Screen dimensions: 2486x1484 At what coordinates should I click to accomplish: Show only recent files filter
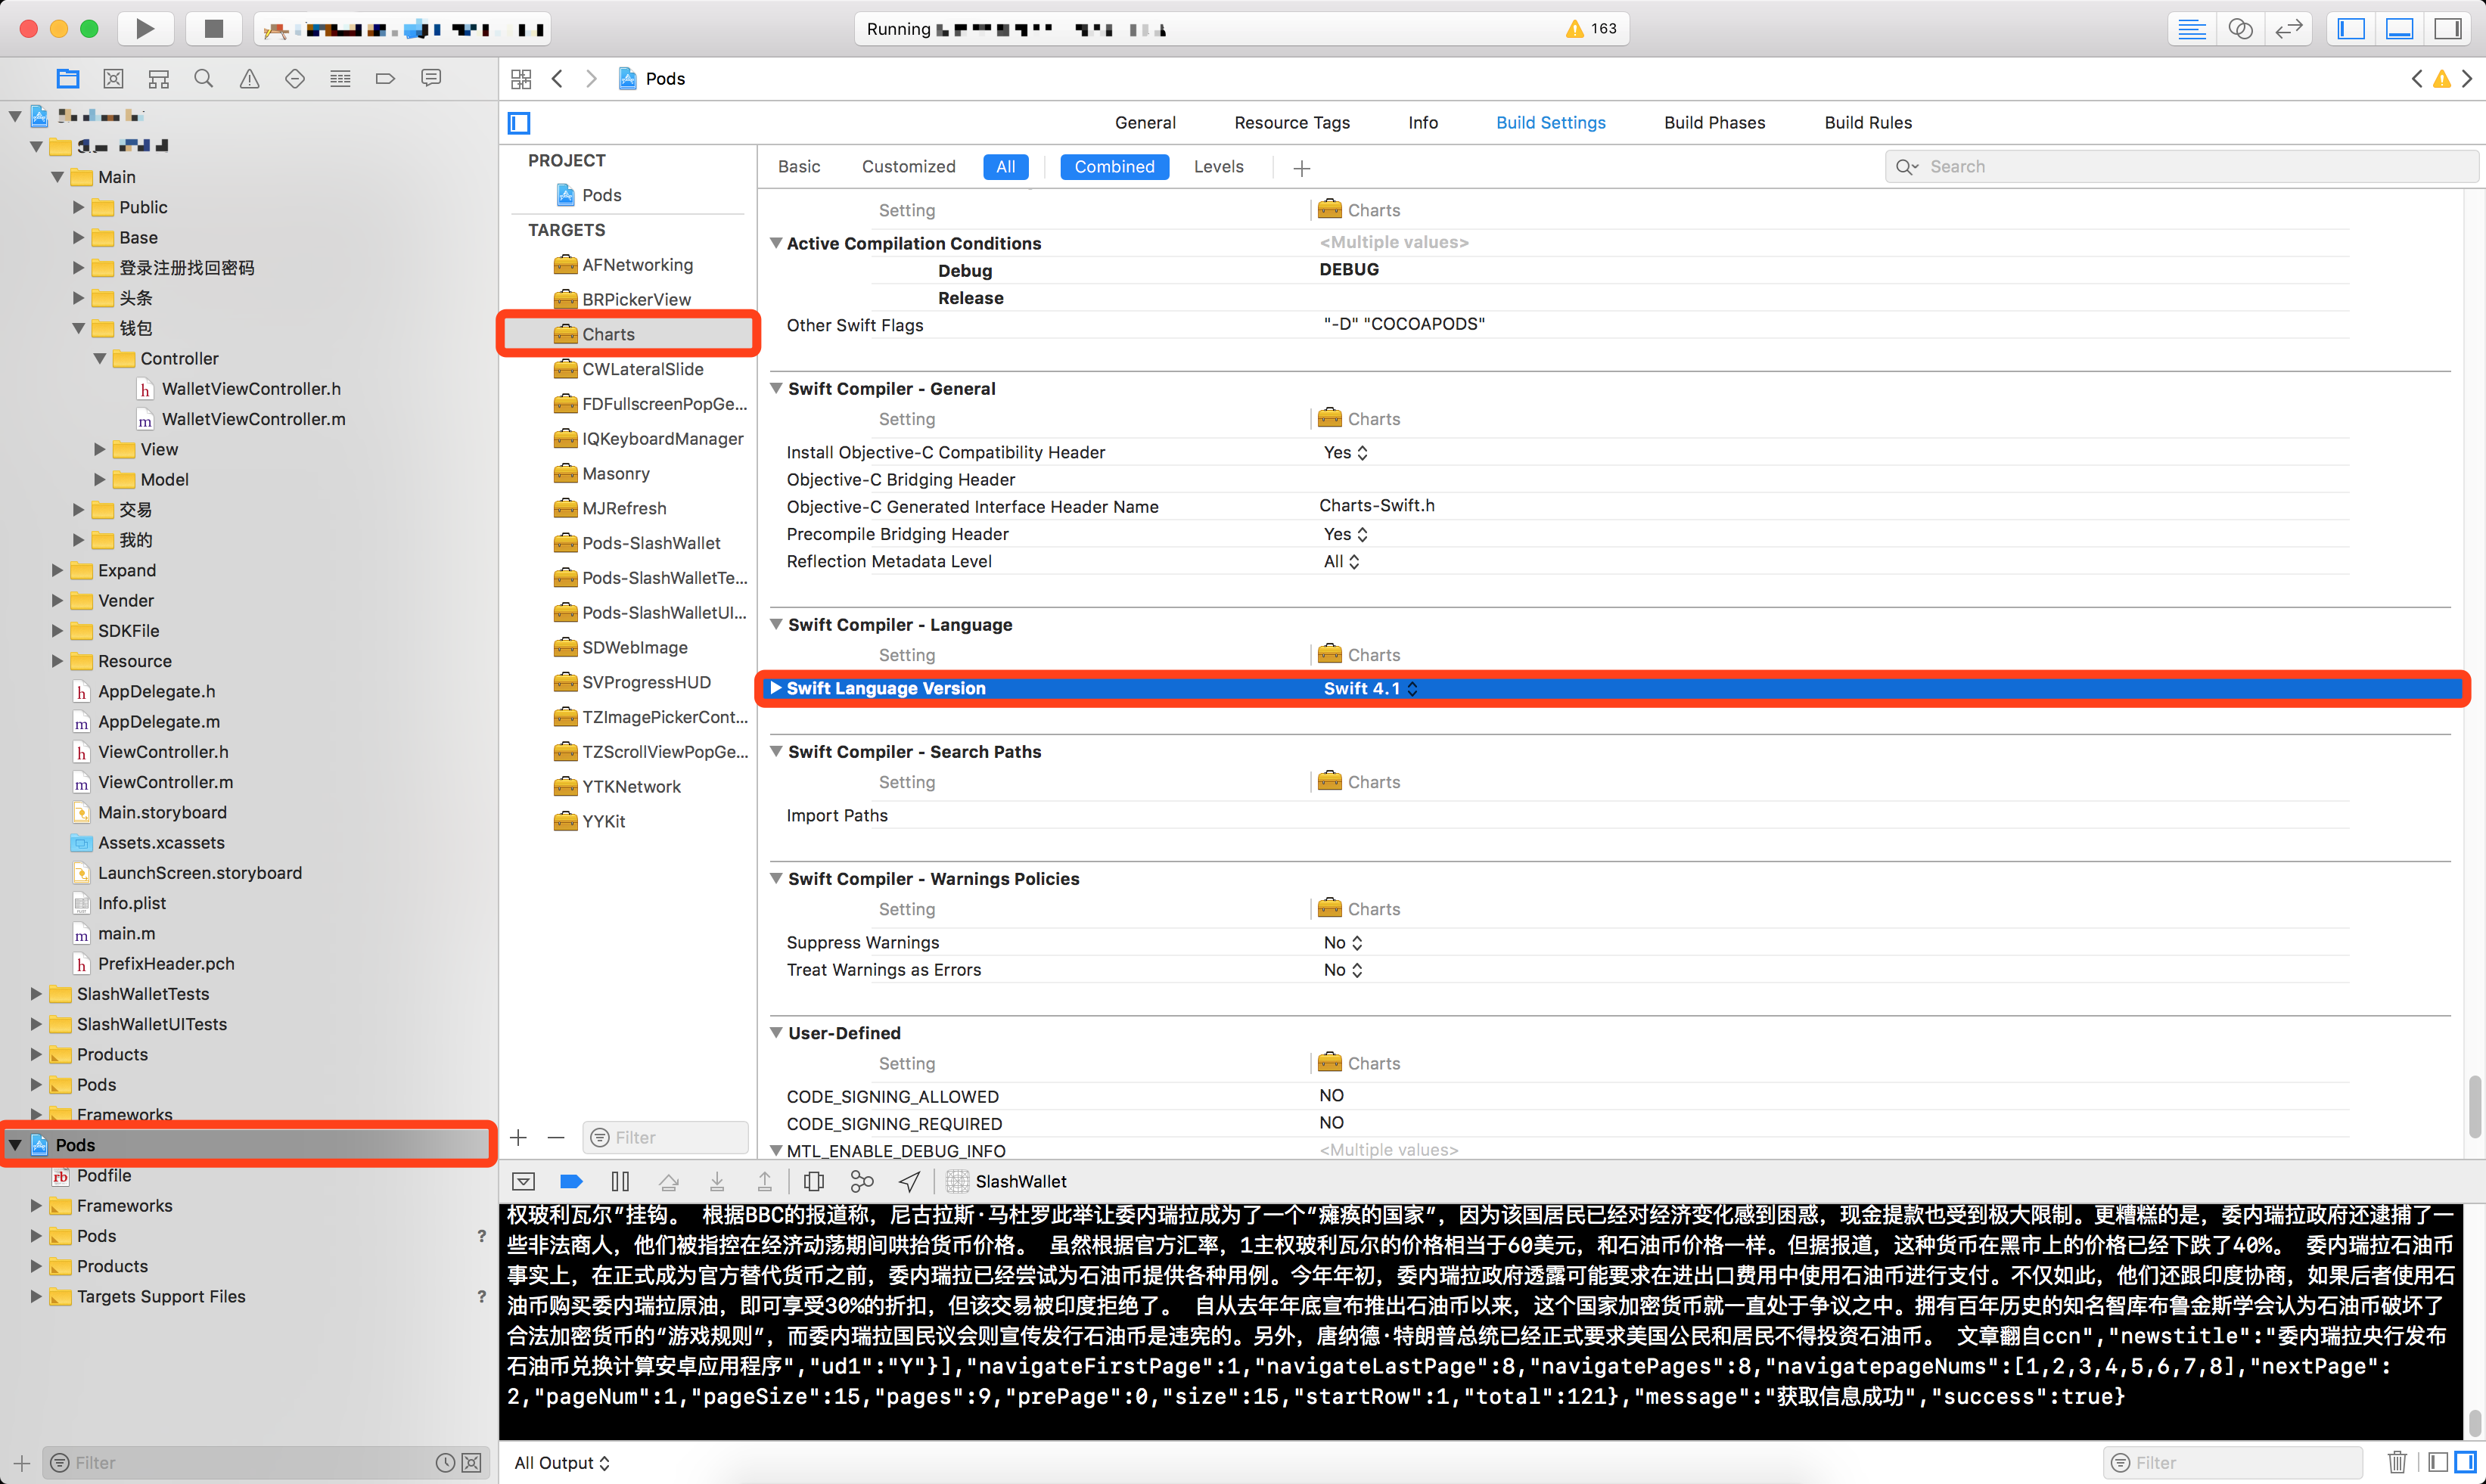pos(445,1463)
